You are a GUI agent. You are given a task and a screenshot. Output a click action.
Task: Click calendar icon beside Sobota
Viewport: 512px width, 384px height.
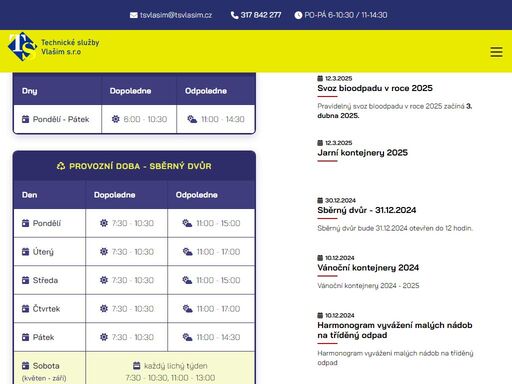pos(25,366)
